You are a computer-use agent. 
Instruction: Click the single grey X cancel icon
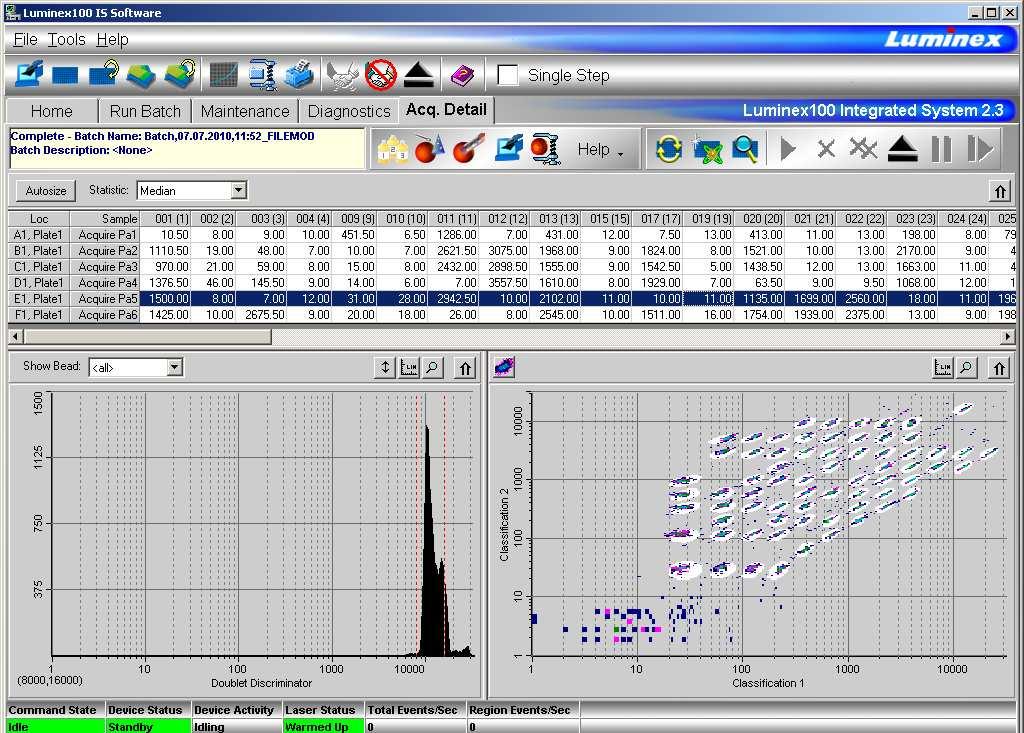[x=826, y=149]
